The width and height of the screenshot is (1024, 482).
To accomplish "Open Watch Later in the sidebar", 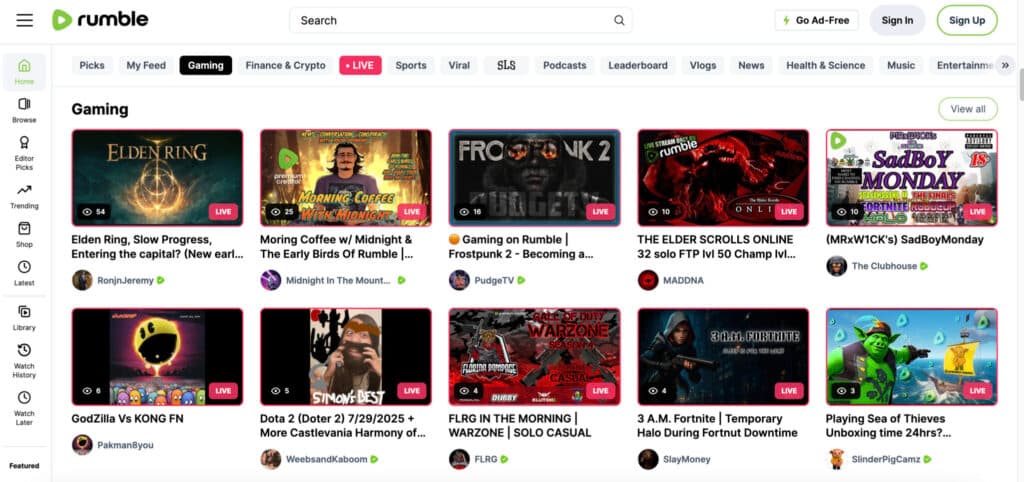I will pos(24,405).
